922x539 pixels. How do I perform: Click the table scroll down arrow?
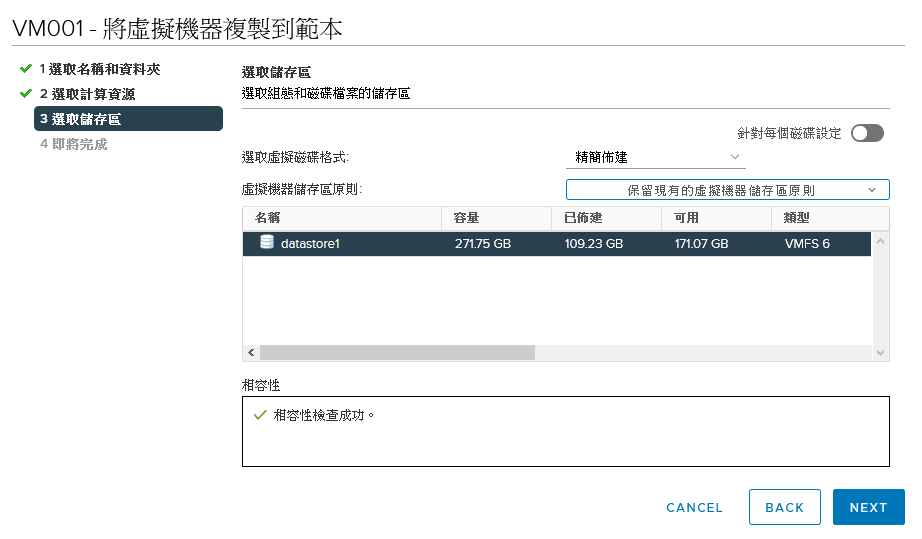pyautogui.click(x=880, y=353)
